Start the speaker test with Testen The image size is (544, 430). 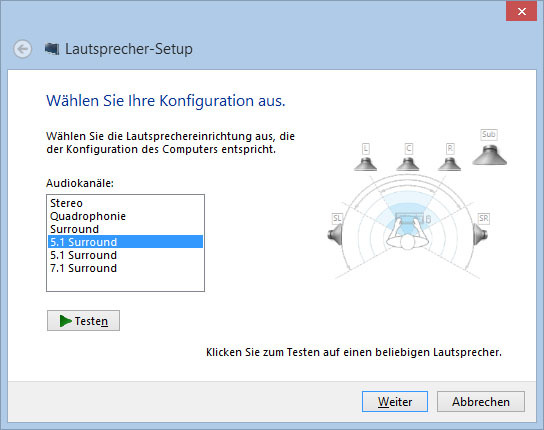tap(83, 321)
